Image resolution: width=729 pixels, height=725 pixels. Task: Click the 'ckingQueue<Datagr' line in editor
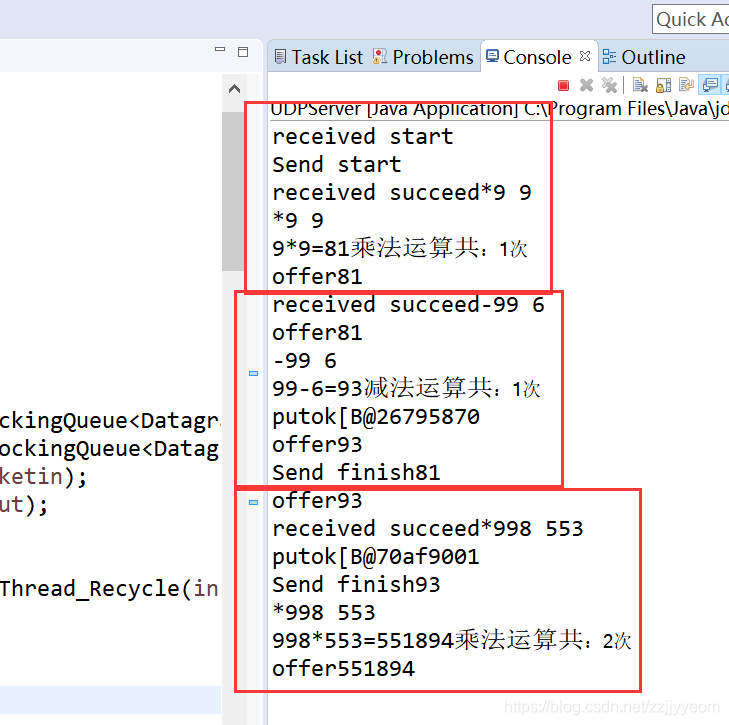coord(110,421)
